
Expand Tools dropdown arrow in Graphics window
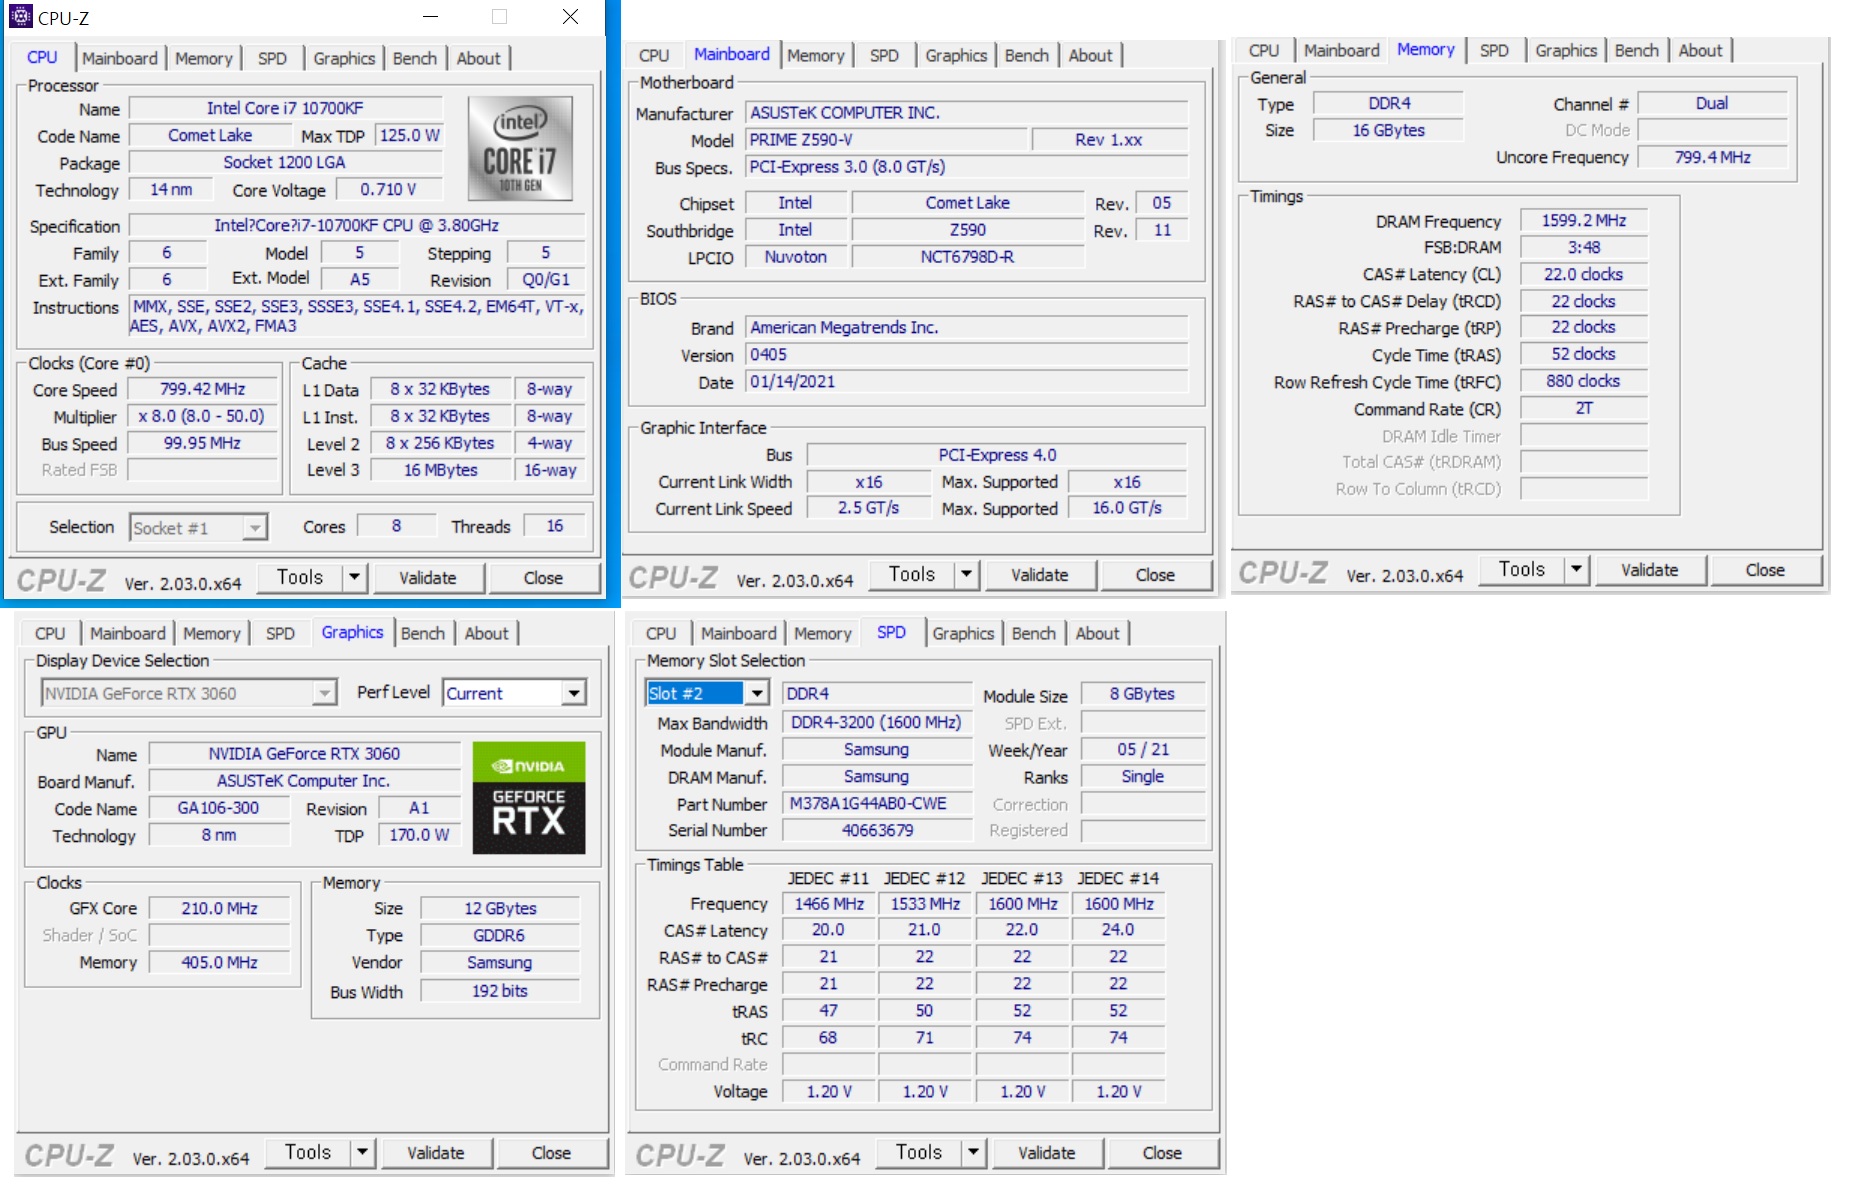pos(363,1152)
